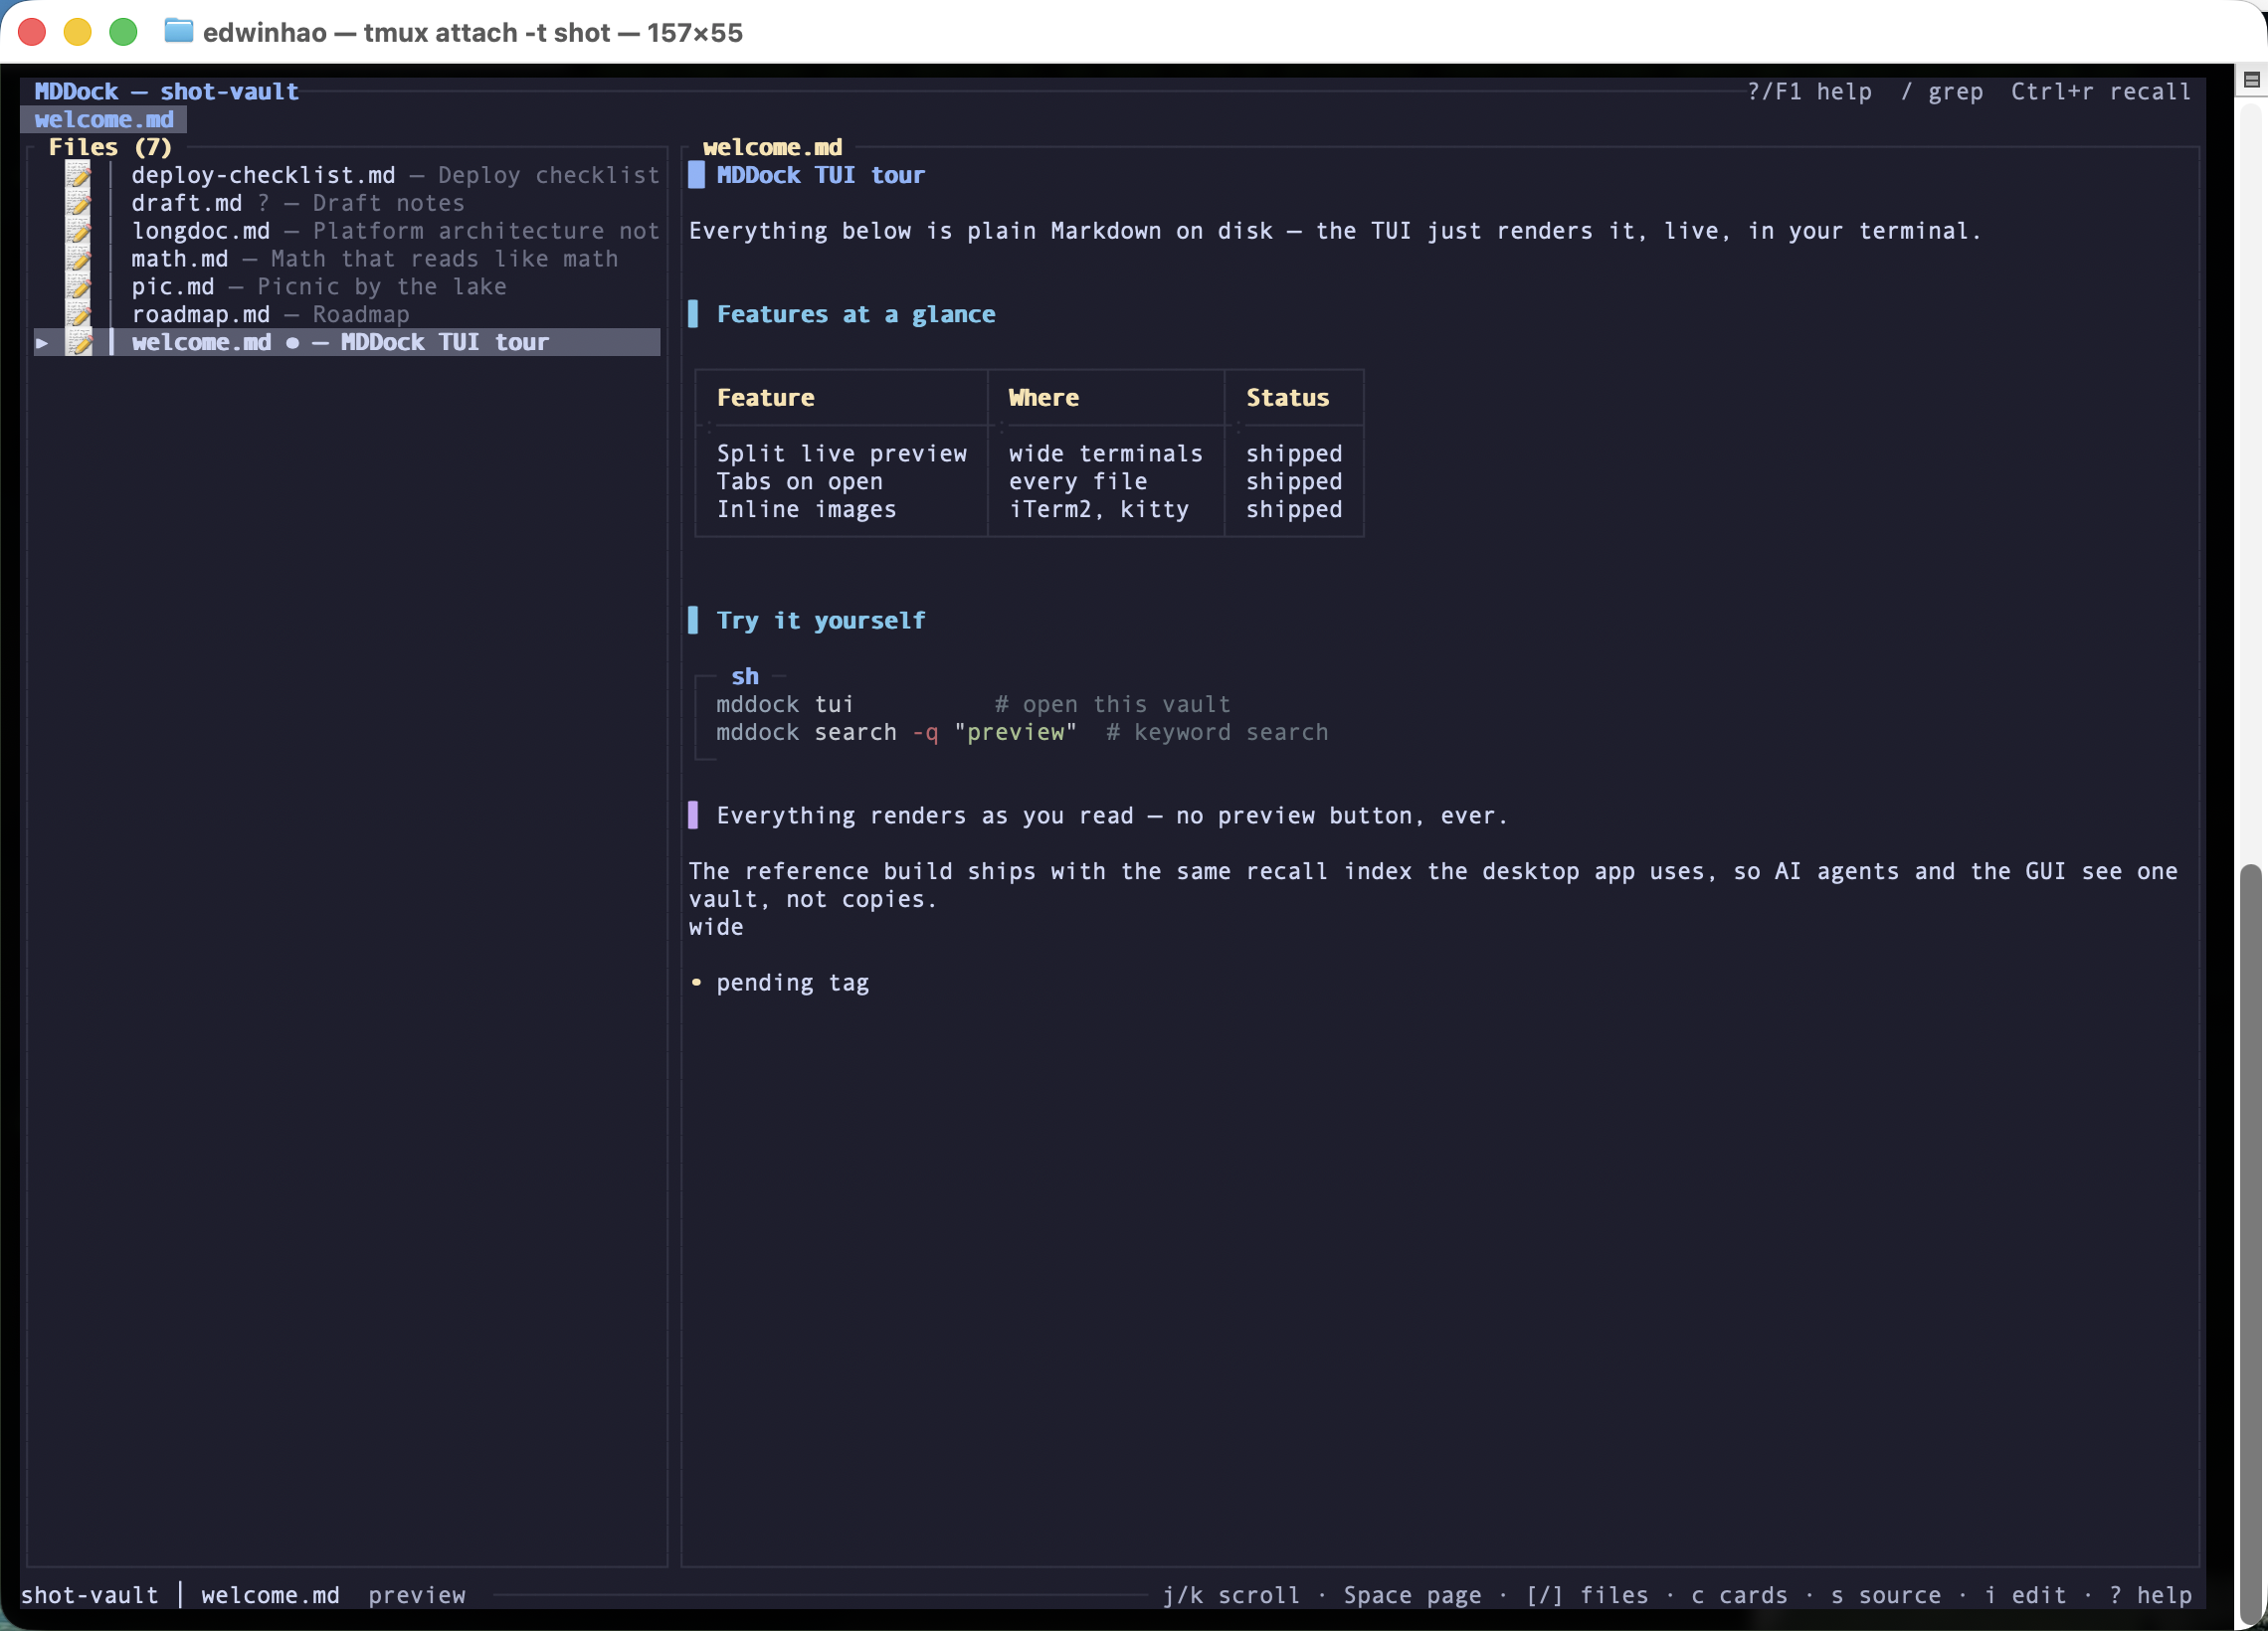Click the memo icon beside pic.md

pos(79,287)
